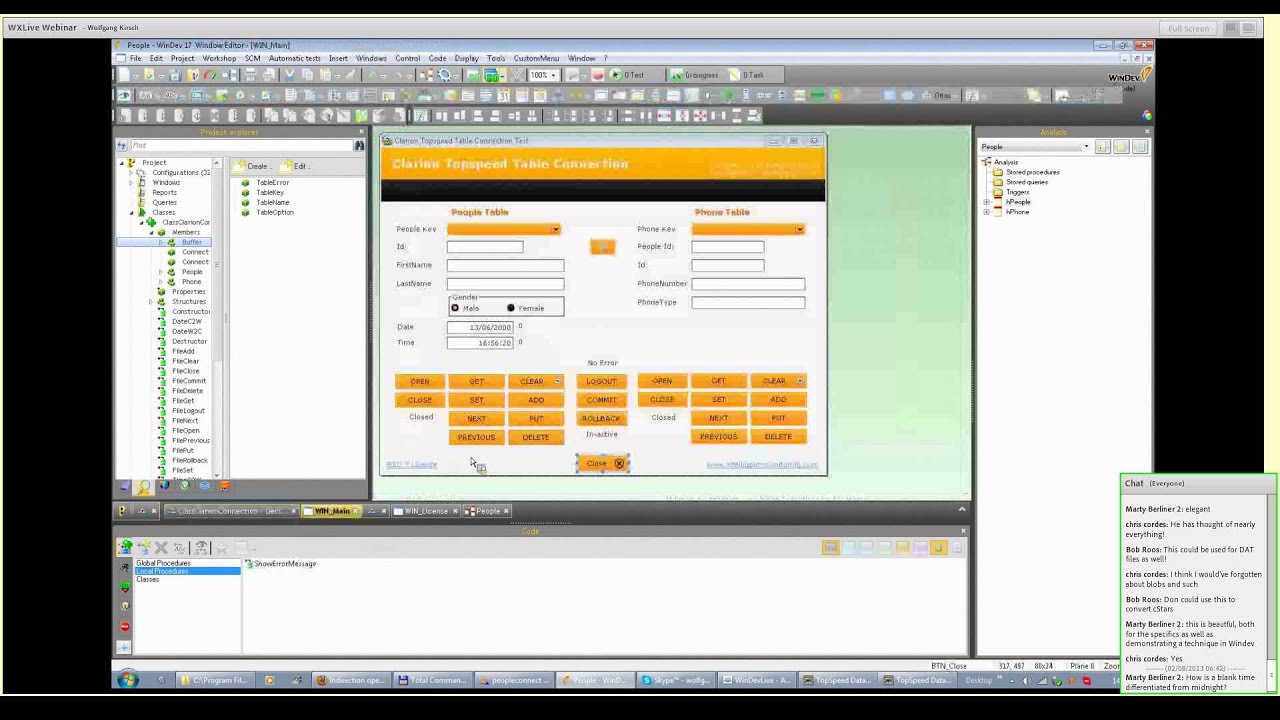Click the website link at form bottom right
Viewport: 1280px width, 720px height.
(762, 464)
